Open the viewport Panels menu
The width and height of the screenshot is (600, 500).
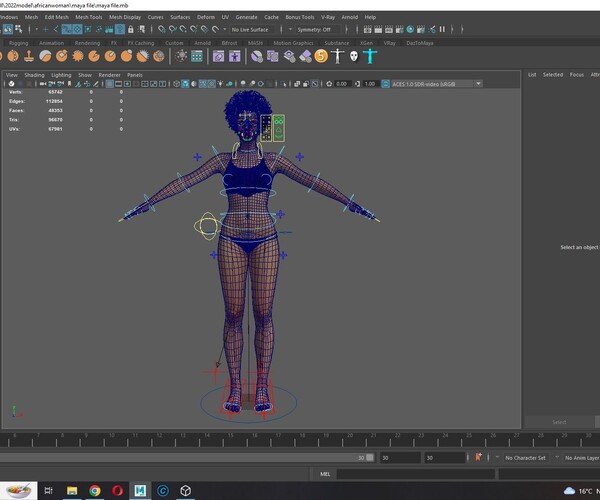click(x=135, y=75)
